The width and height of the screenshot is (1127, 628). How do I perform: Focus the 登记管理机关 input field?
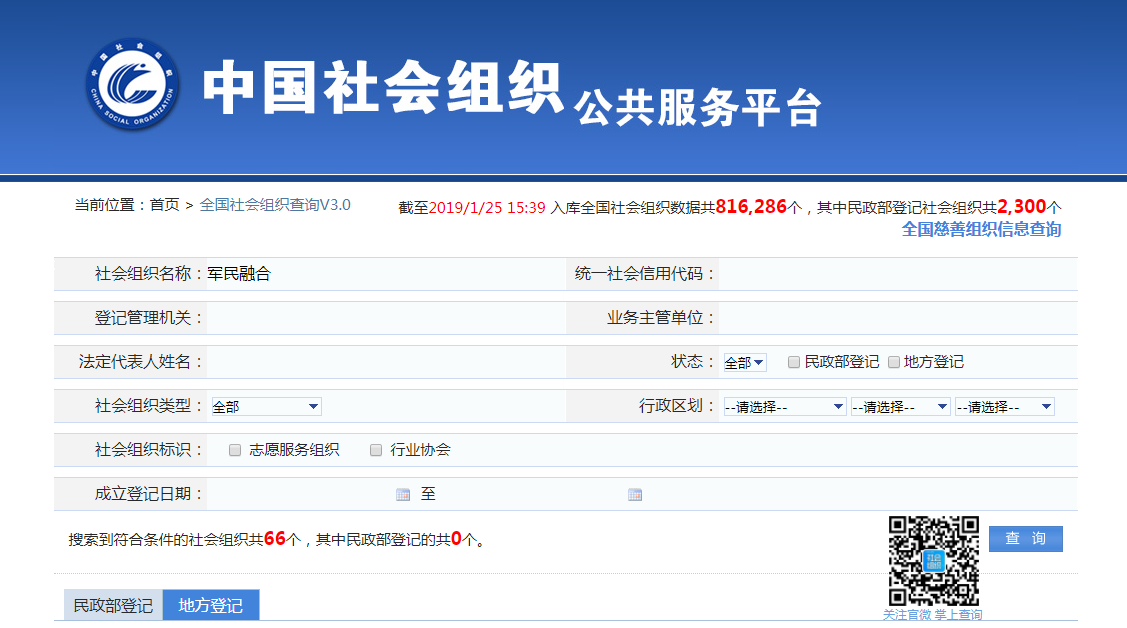[385, 318]
